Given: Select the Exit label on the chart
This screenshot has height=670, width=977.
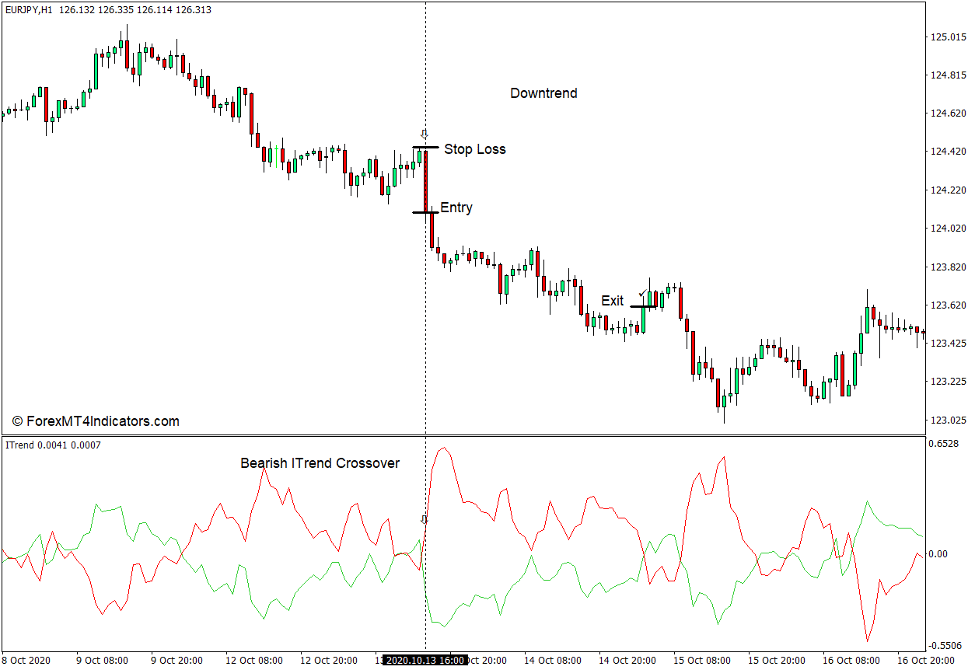Looking at the screenshot, I should click(615, 298).
